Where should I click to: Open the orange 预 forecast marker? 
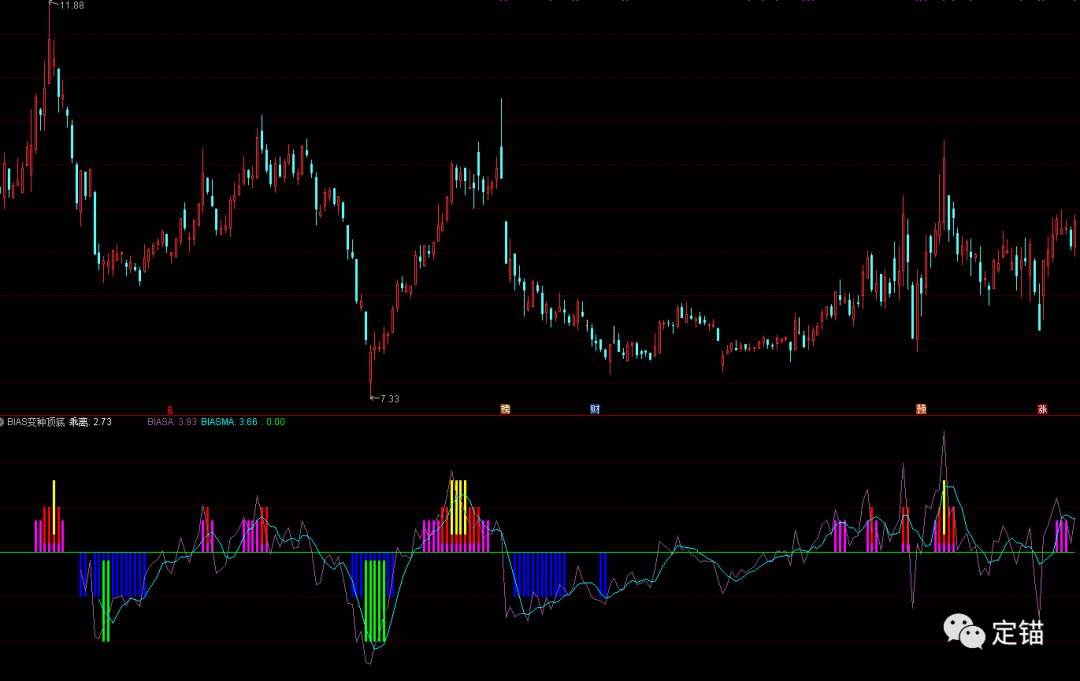(921, 409)
